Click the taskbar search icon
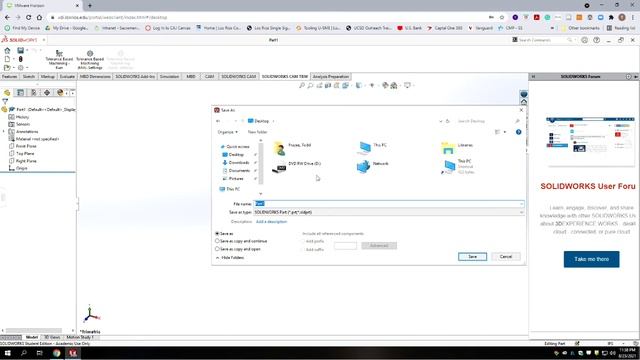 coord(24,353)
